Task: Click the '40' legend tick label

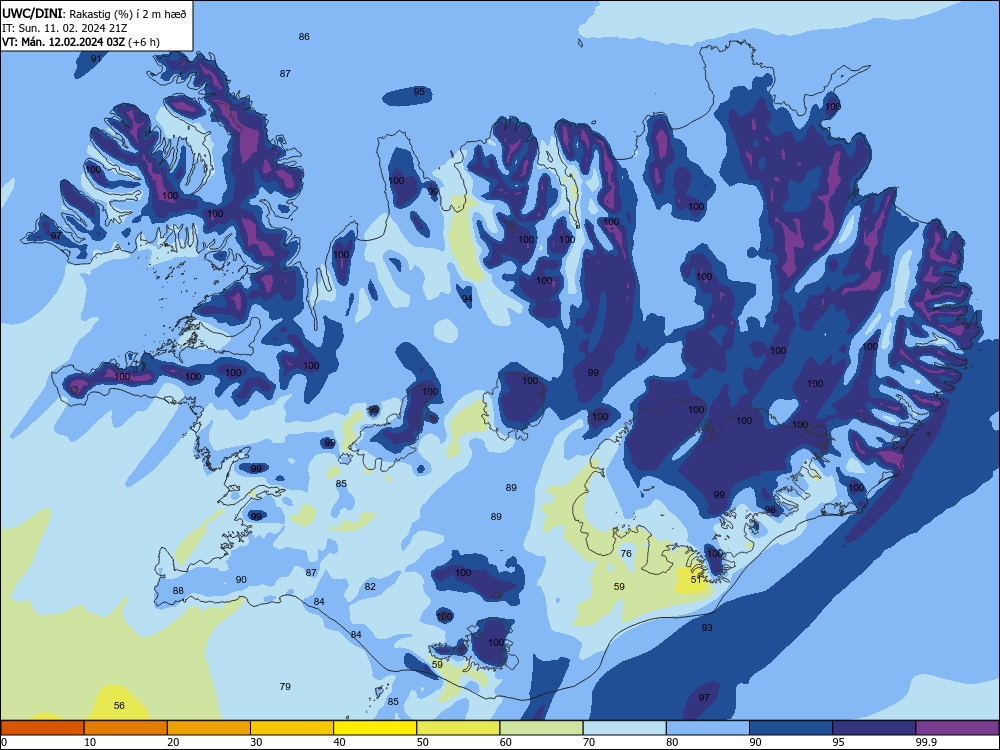Action: coord(339,742)
